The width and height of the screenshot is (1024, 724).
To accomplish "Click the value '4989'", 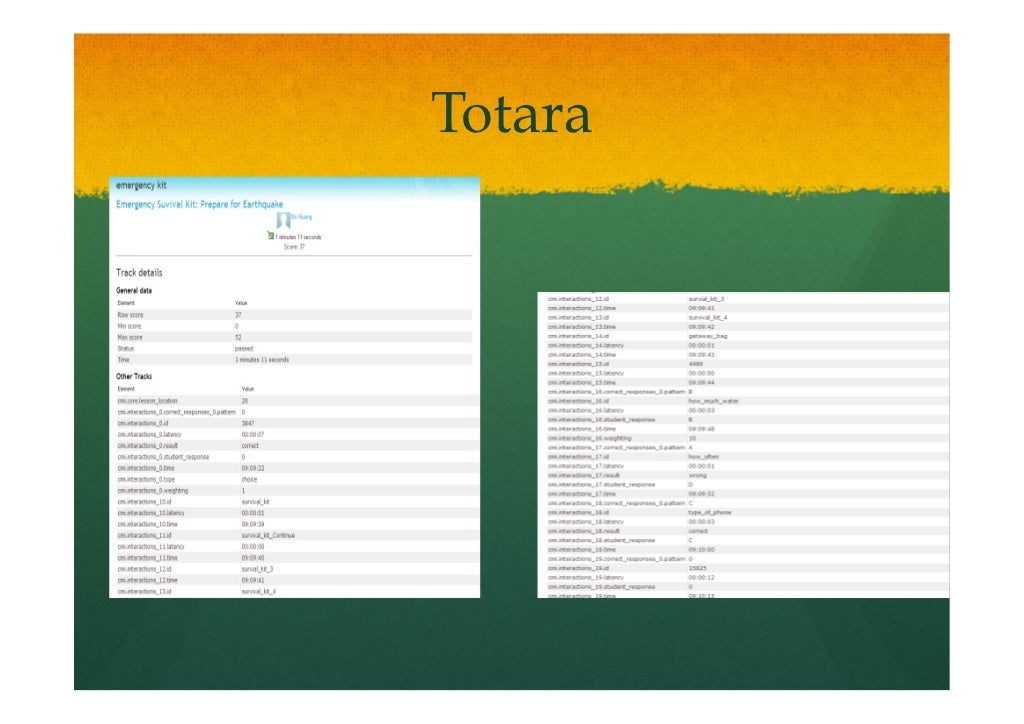I will pyautogui.click(x=696, y=364).
